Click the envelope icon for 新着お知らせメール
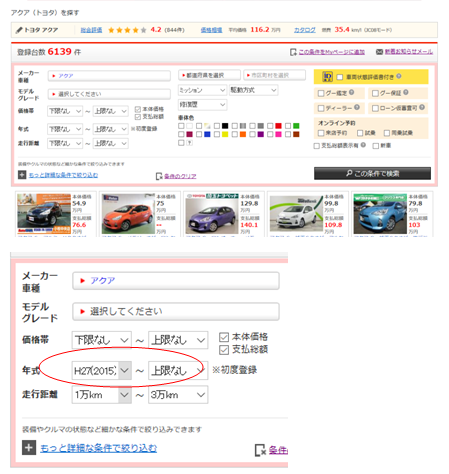This screenshot has height=474, width=449. point(379,52)
